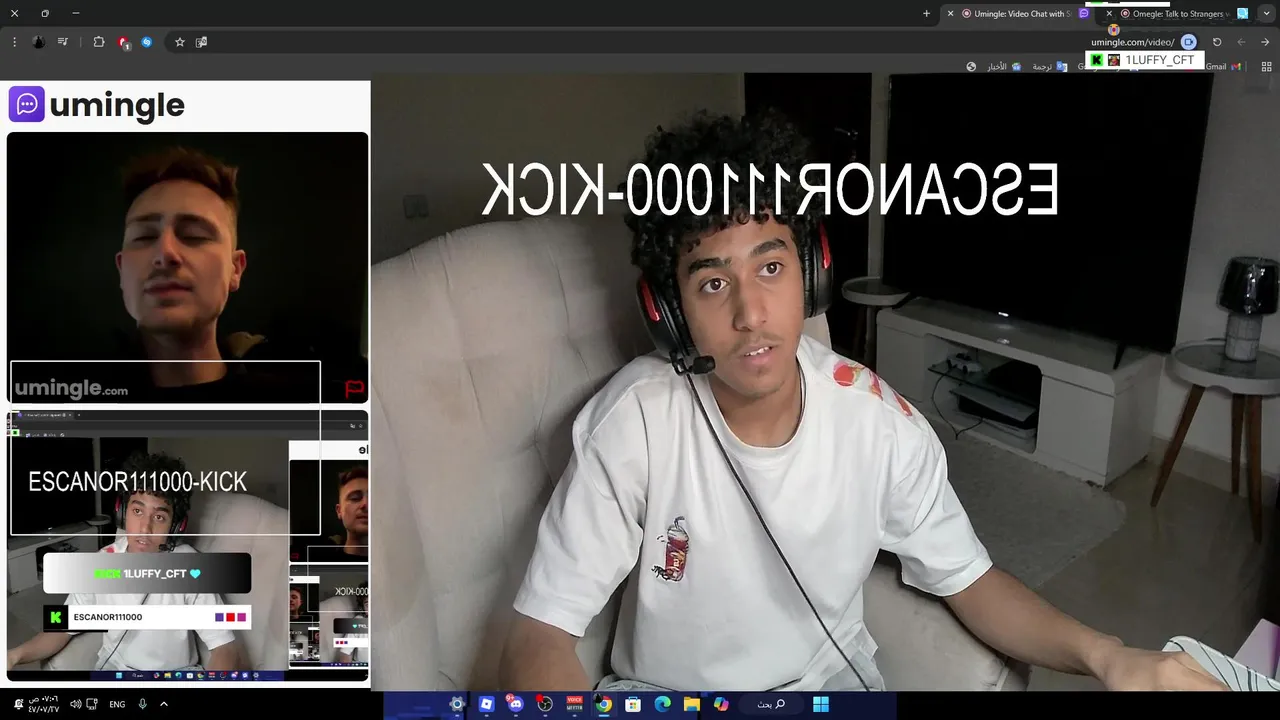1280x720 pixels.
Task: Open Roblox from taskbar
Action: point(486,704)
